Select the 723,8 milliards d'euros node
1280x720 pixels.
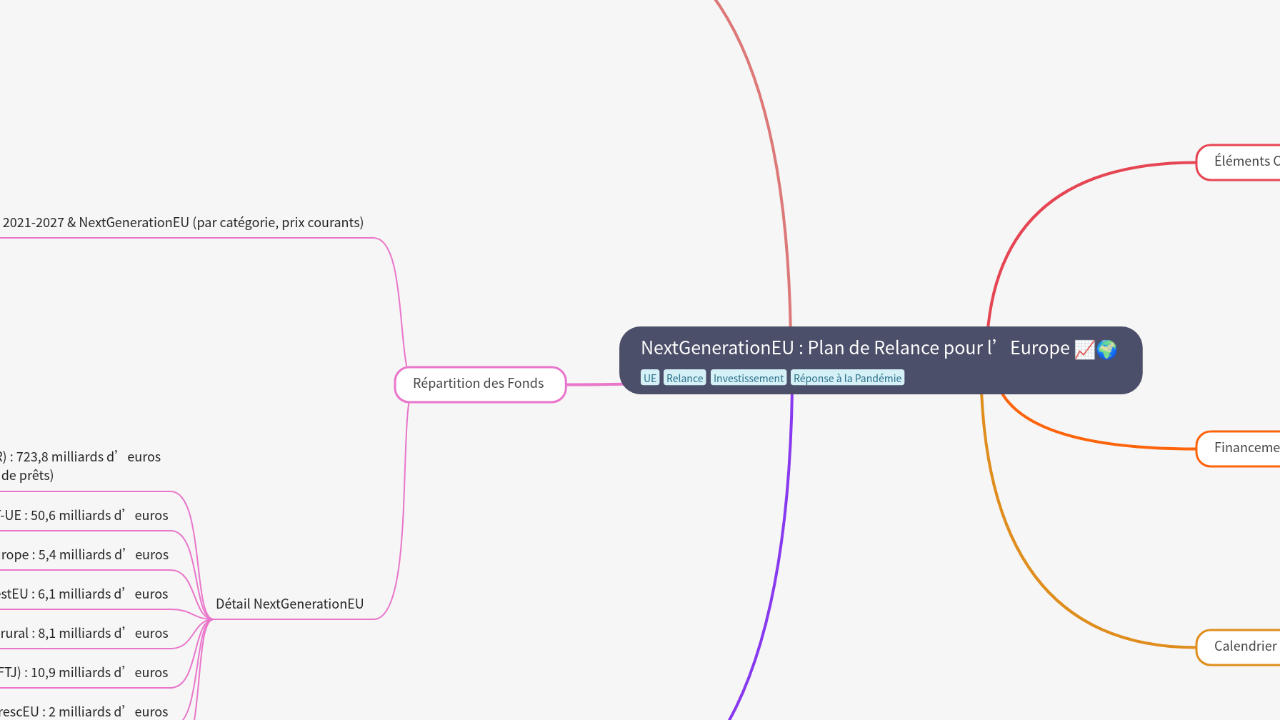click(x=80, y=466)
